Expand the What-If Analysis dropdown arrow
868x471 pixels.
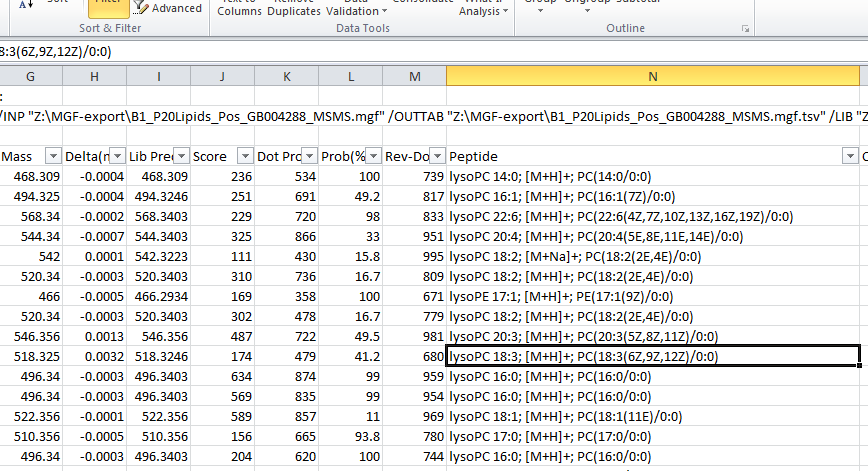[x=505, y=12]
